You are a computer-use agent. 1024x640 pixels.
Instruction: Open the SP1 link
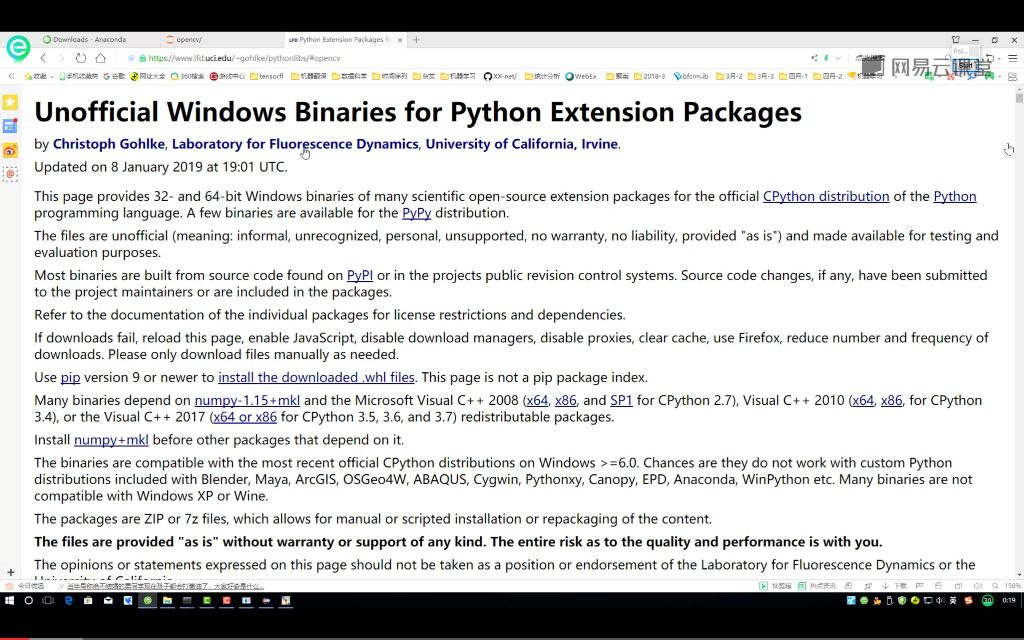pos(621,400)
